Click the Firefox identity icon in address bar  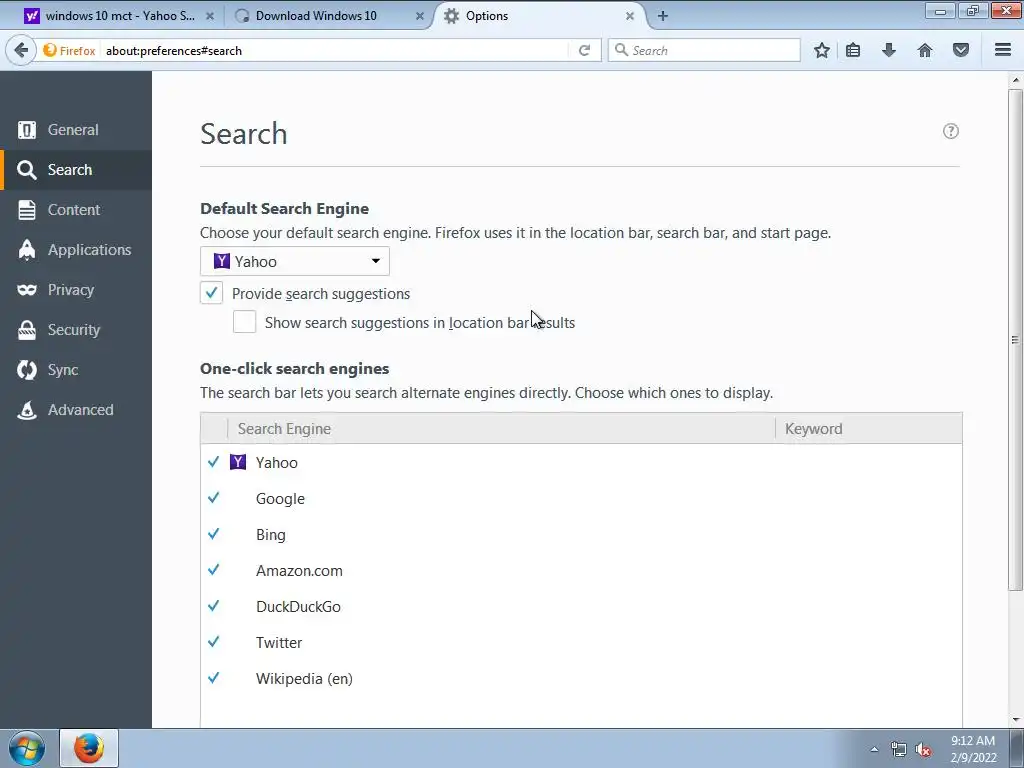tap(69, 50)
